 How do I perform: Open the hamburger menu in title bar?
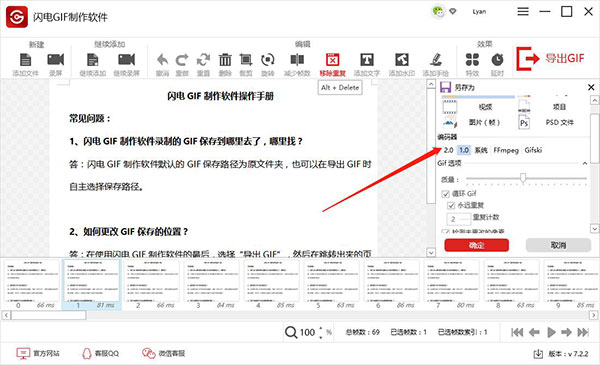click(523, 11)
